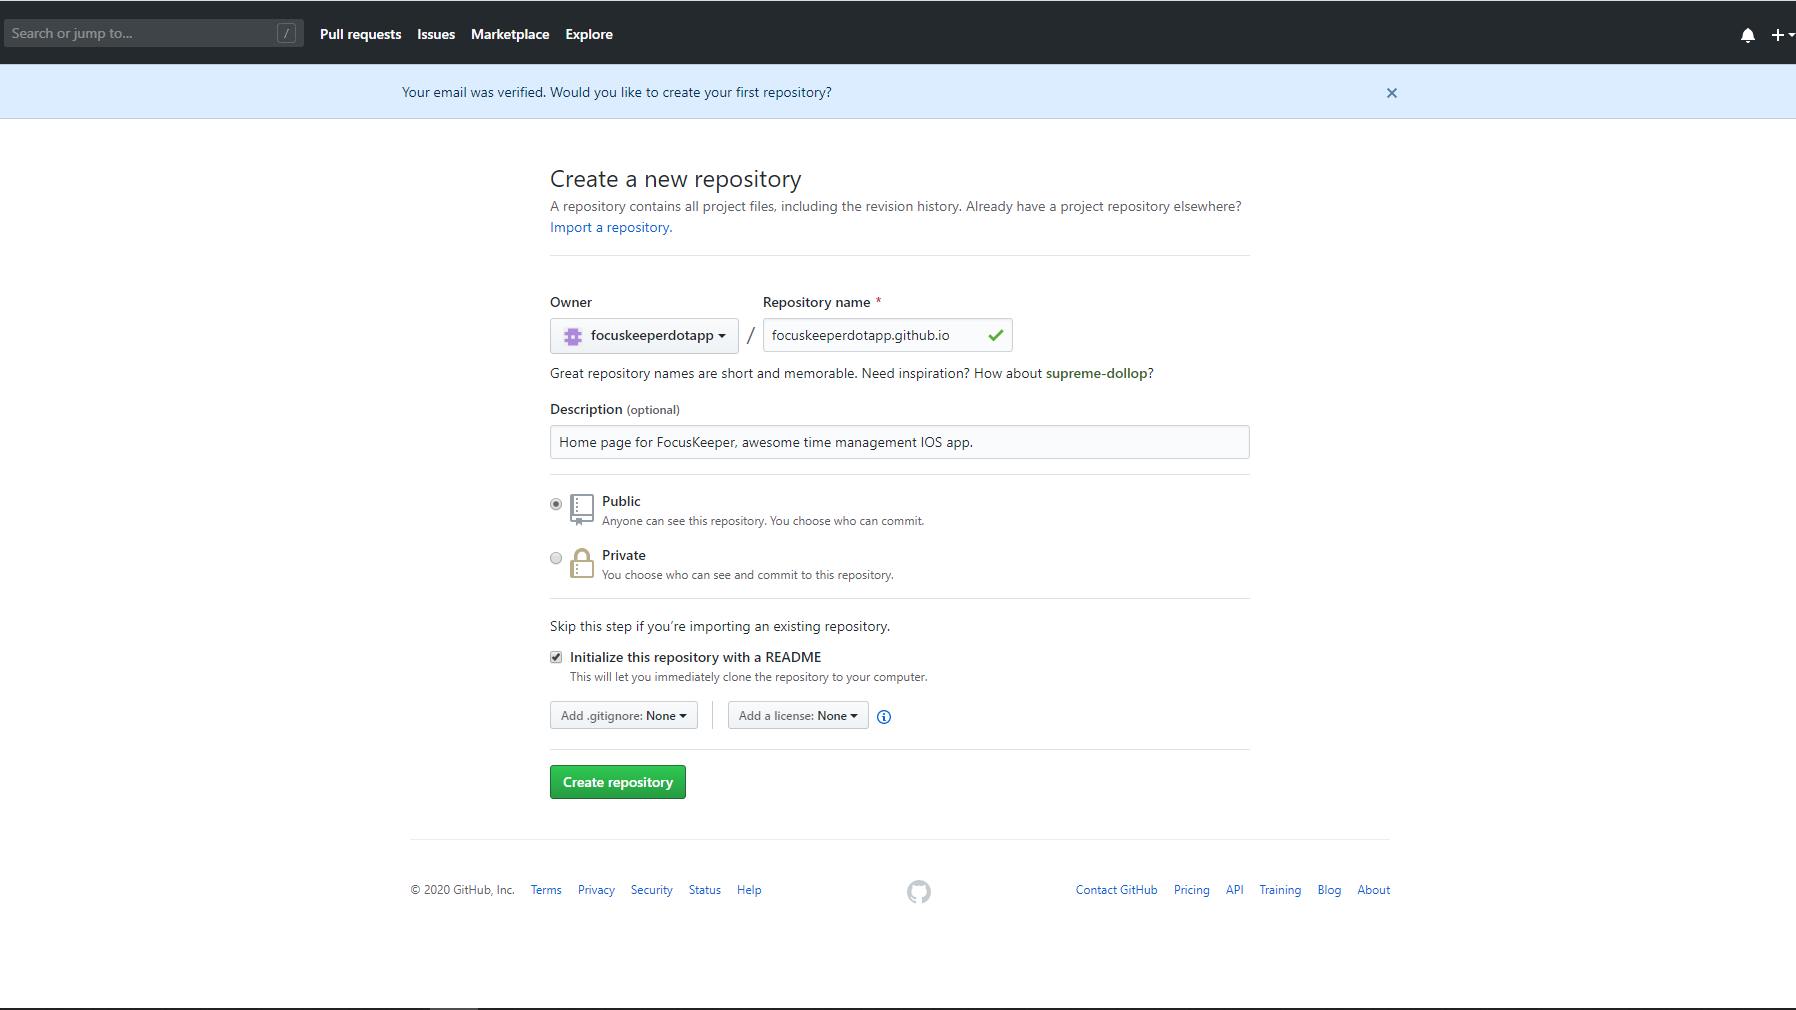This screenshot has width=1796, height=1010.
Task: Open the Status footer link
Action: click(x=705, y=890)
